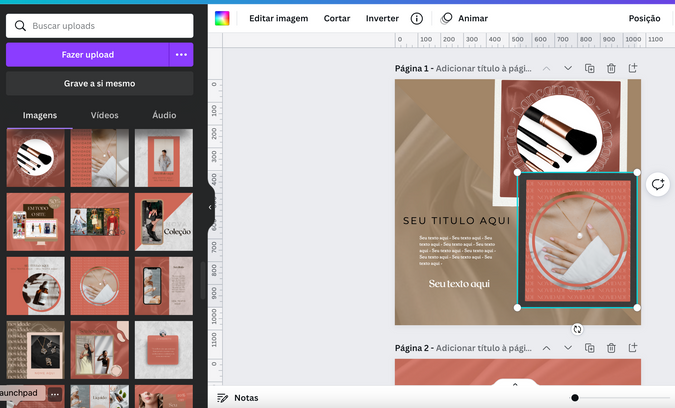Open the image info icon

[x=417, y=19]
